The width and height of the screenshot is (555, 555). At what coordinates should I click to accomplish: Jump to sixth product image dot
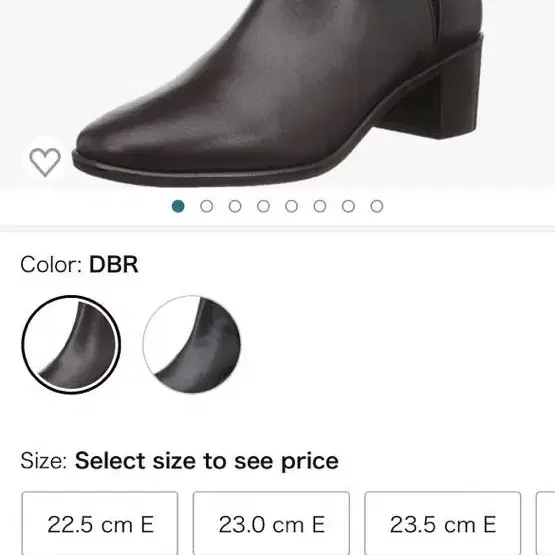click(320, 206)
